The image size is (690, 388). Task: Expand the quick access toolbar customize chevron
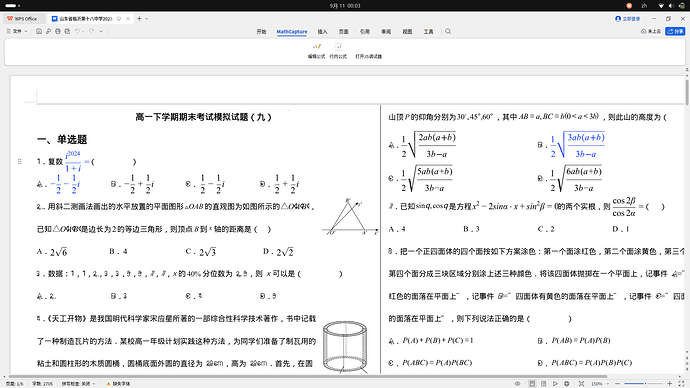[x=101, y=31]
